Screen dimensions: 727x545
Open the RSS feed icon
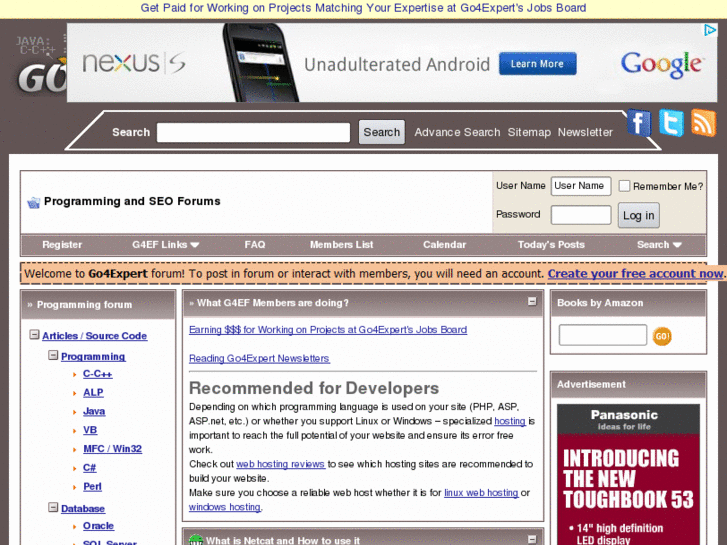coord(703,122)
